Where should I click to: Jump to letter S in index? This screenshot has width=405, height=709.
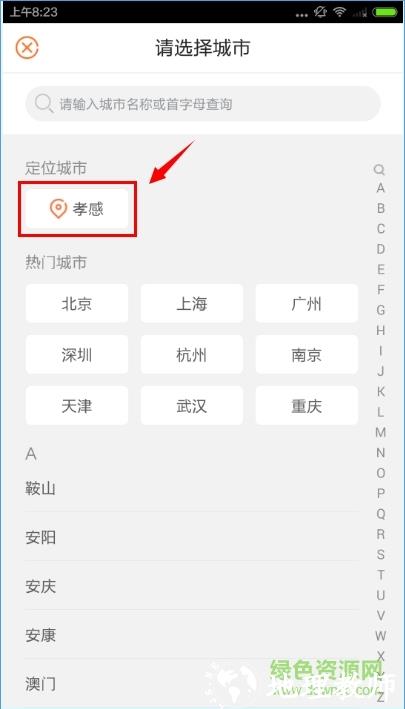pyautogui.click(x=381, y=554)
